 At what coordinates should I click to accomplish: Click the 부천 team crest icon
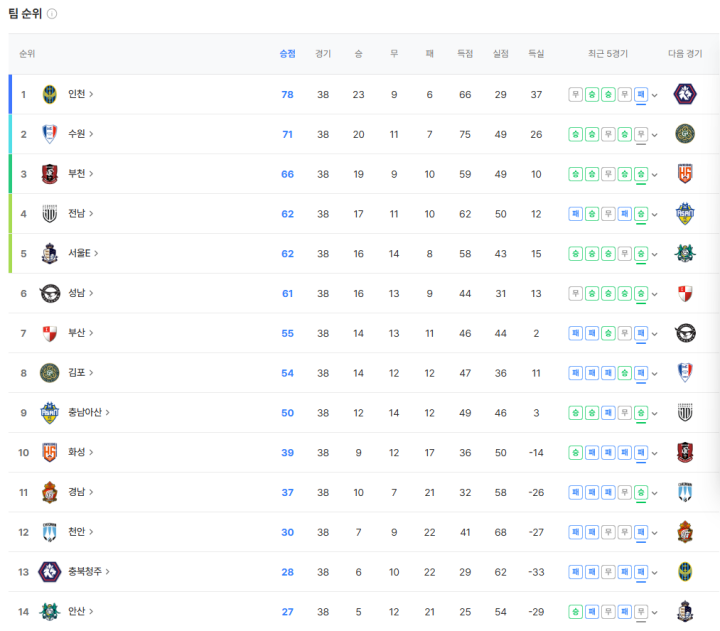[x=50, y=174]
